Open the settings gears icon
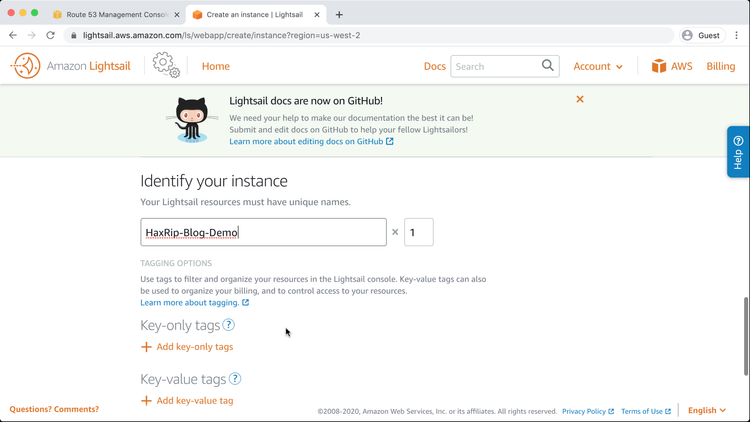Viewport: 750px width, 422px height. coord(166,66)
